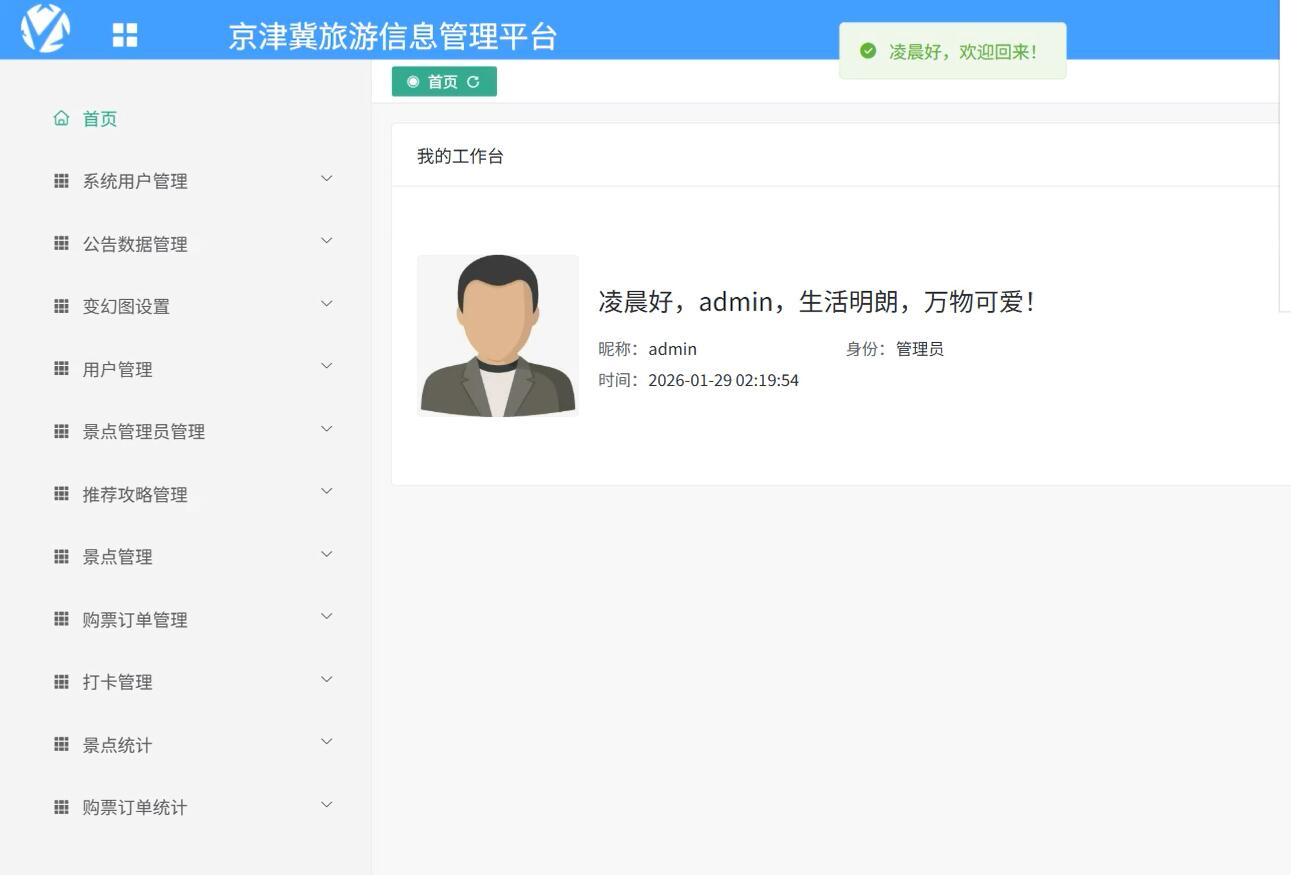Screen dimensions: 1291x875
Task: Click the grid icon beside 打卡管理
Action: click(x=61, y=682)
